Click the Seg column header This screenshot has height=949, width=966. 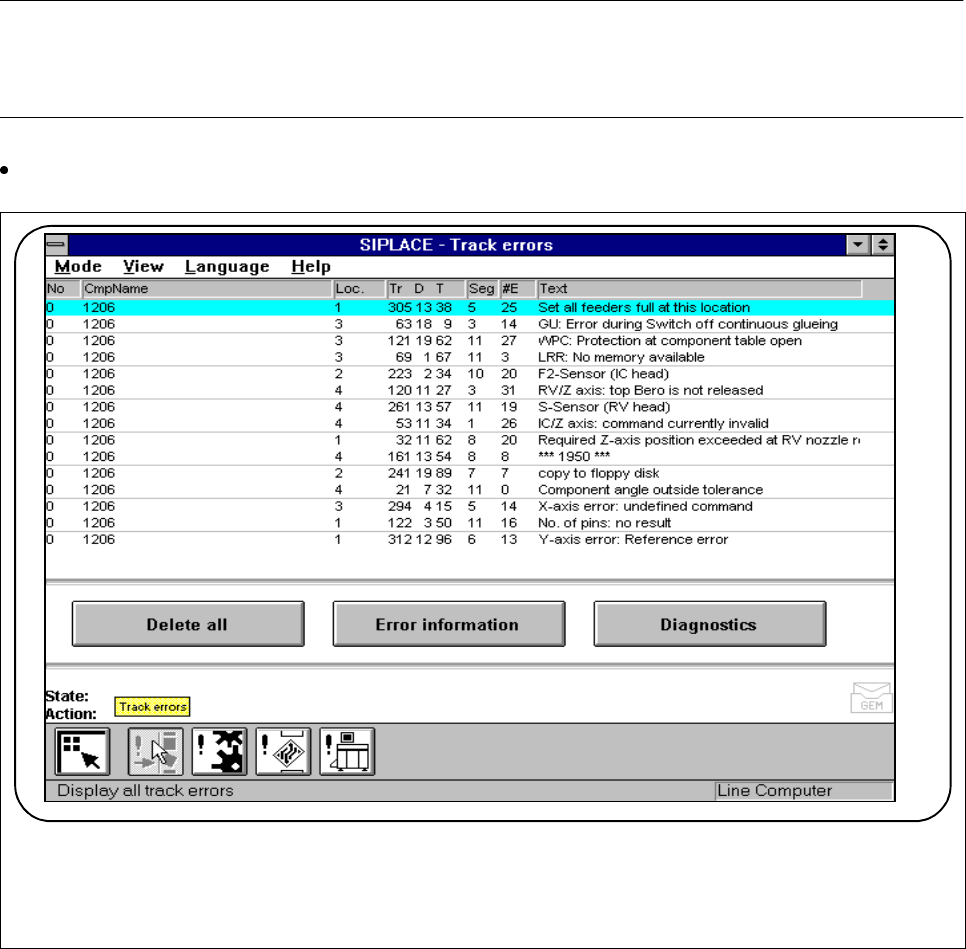(482, 288)
